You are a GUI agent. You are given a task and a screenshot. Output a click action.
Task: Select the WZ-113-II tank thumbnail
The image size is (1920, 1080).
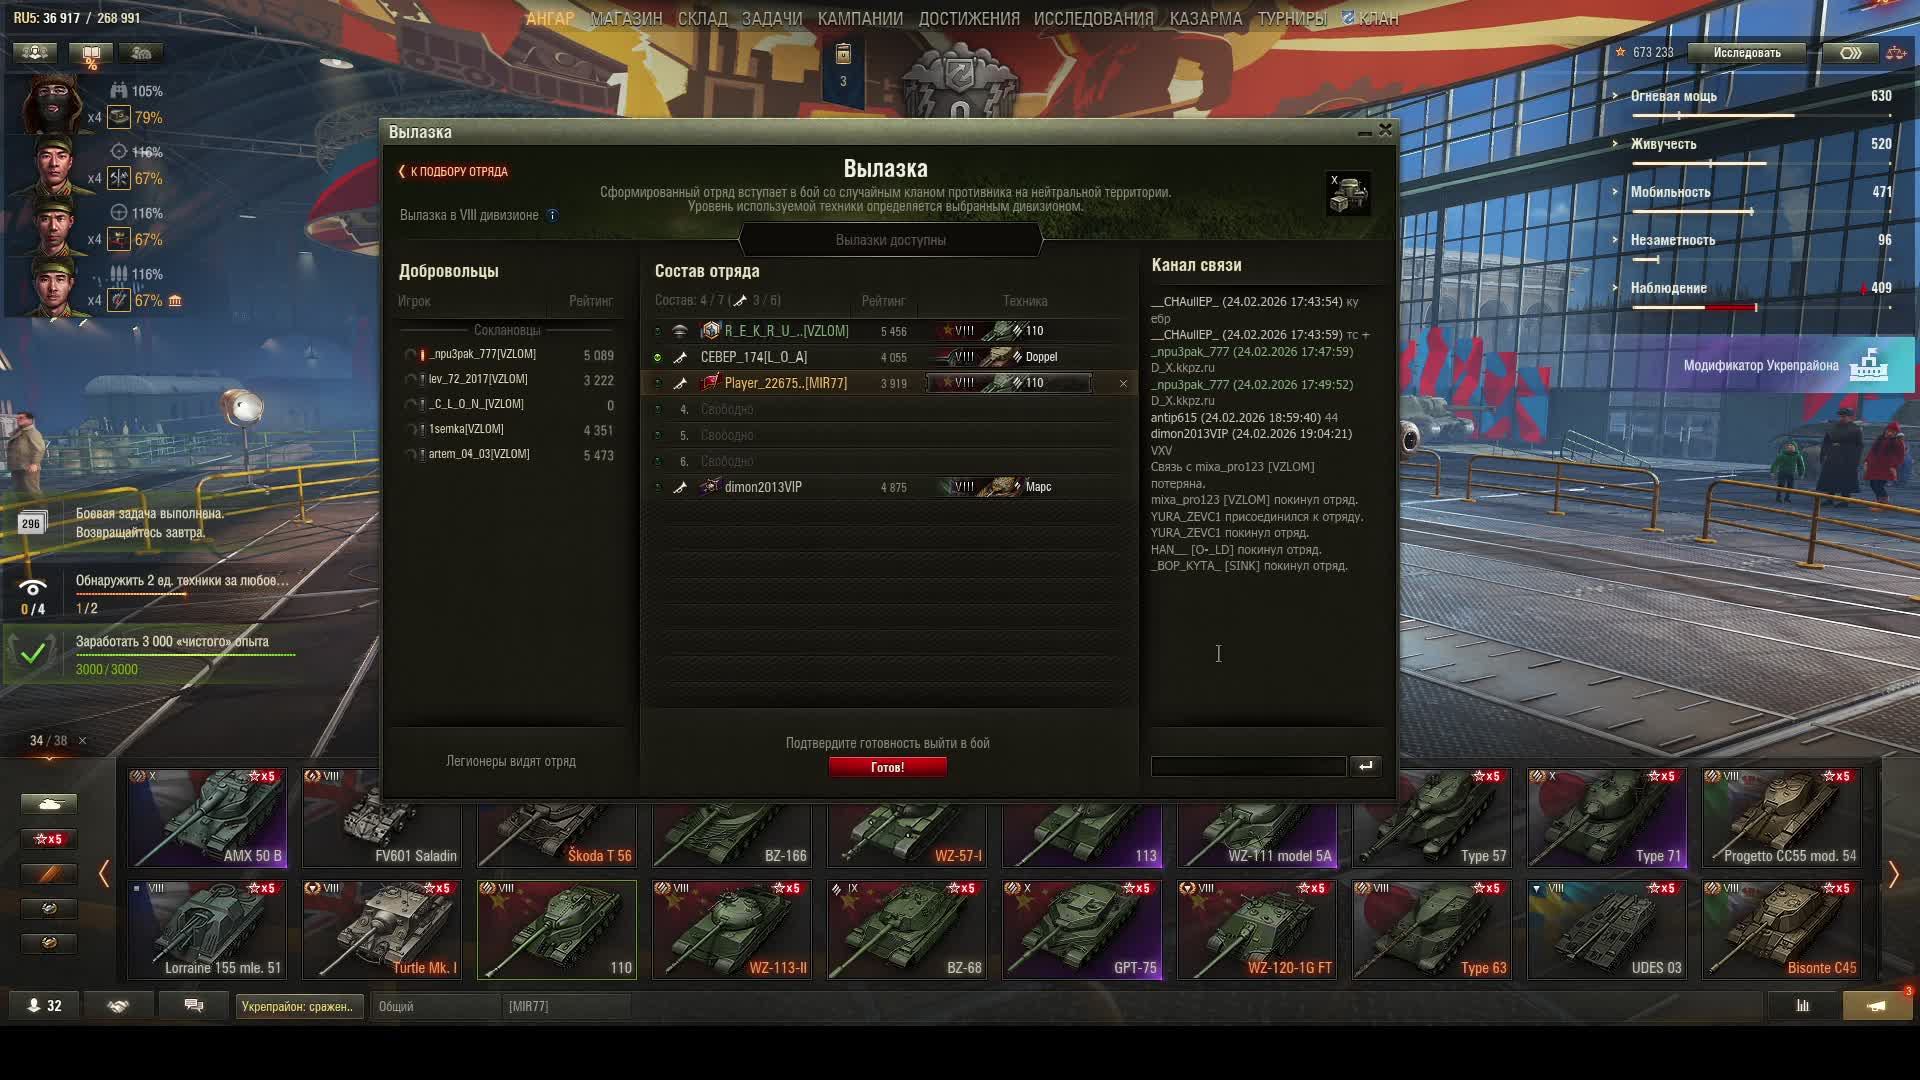(x=731, y=929)
